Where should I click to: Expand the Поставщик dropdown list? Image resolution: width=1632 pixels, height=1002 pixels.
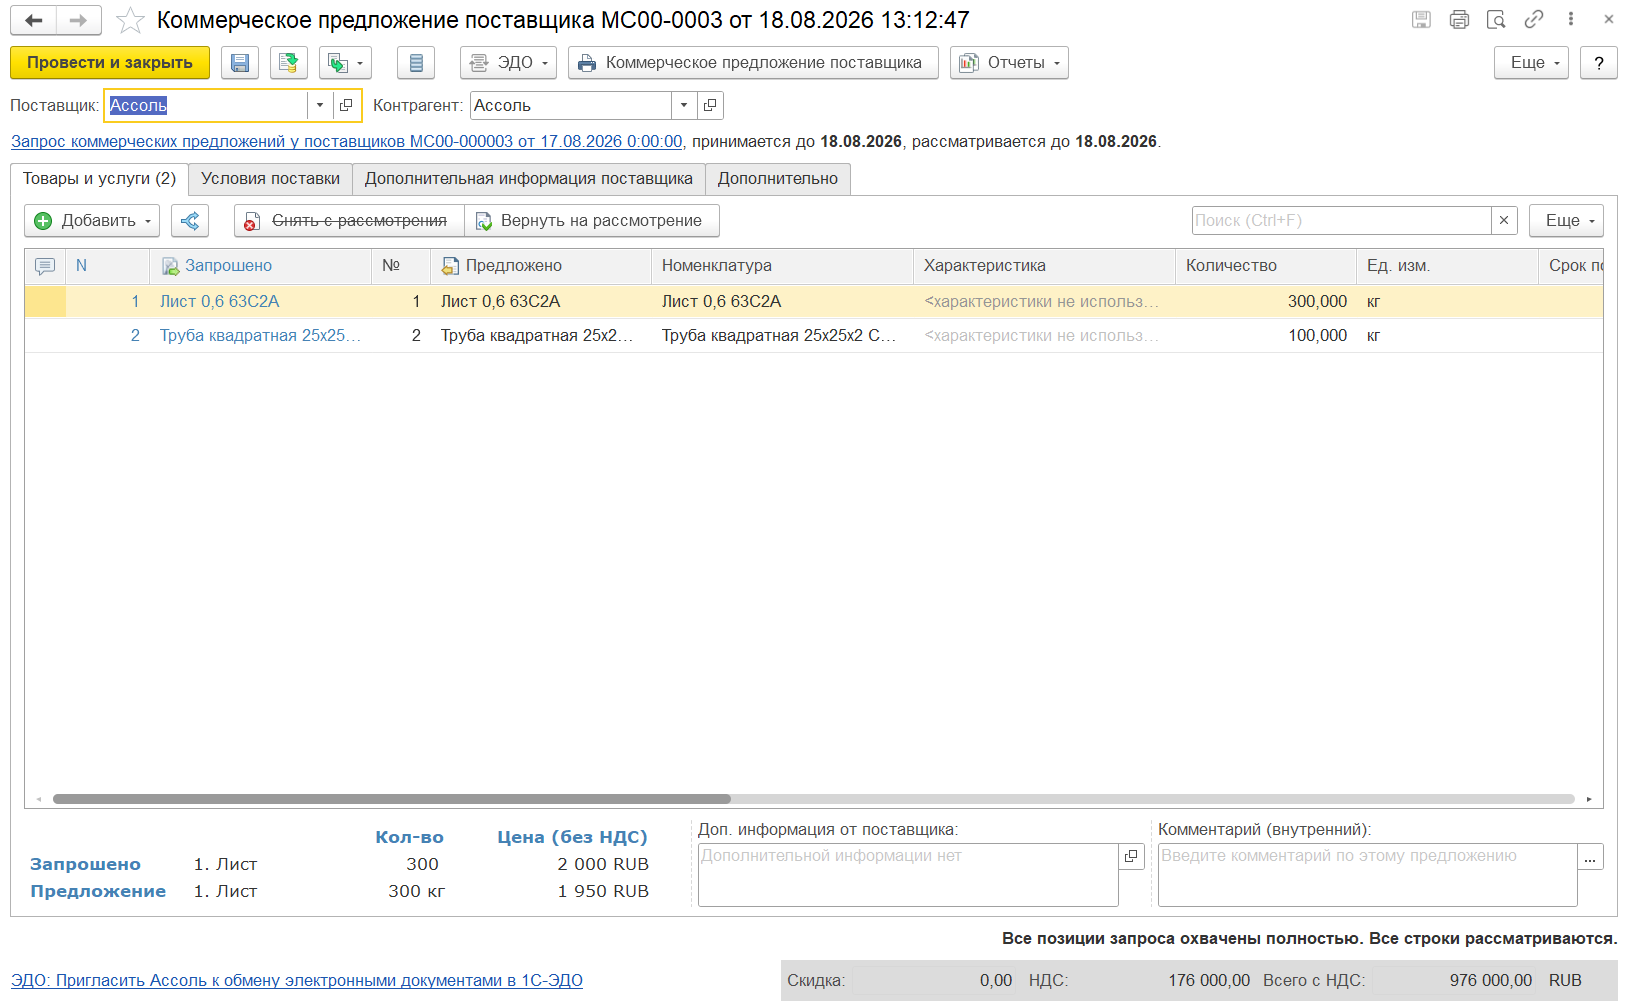pyautogui.click(x=320, y=105)
